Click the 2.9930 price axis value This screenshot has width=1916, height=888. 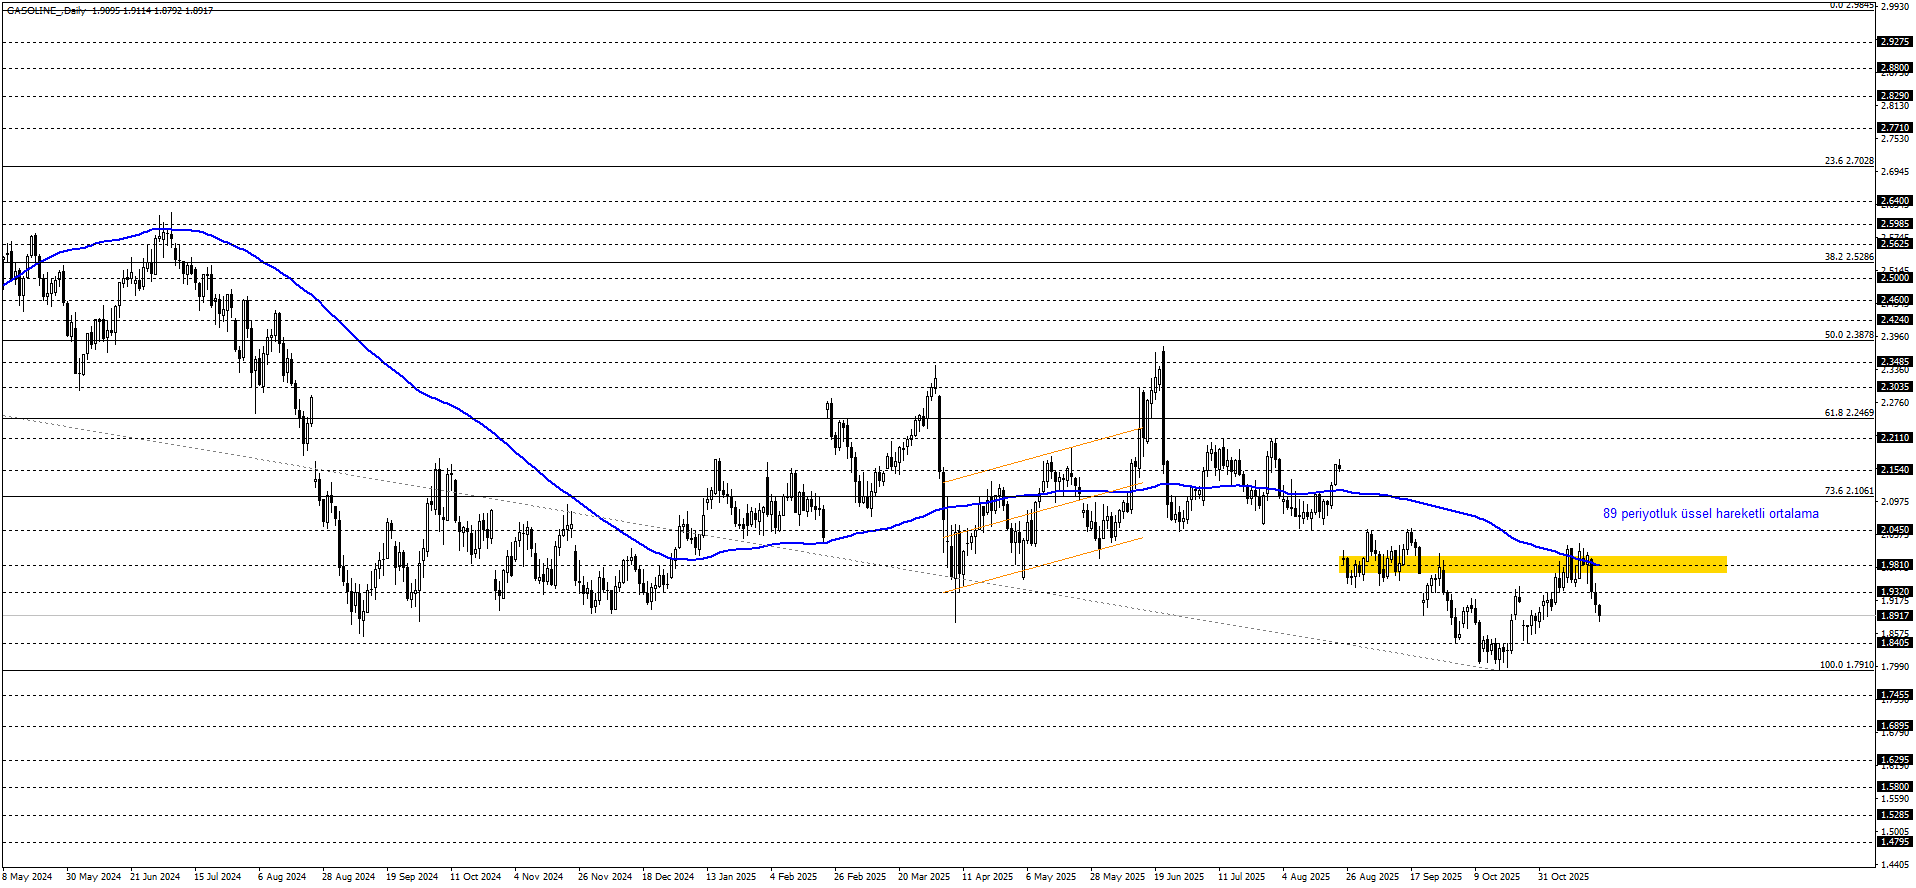(x=1895, y=6)
